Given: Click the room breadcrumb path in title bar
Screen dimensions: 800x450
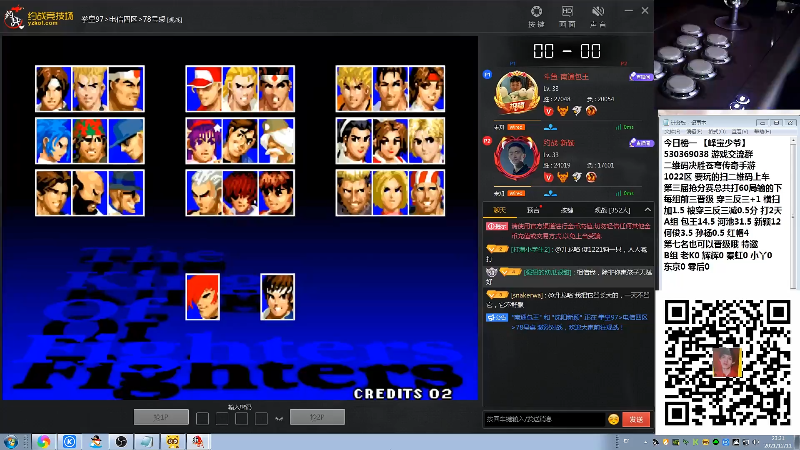Looking at the screenshot, I should click(132, 19).
